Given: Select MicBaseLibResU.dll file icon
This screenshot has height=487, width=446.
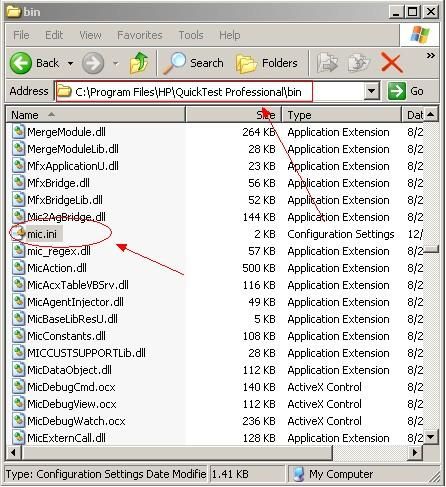Looking at the screenshot, I should coord(19,319).
